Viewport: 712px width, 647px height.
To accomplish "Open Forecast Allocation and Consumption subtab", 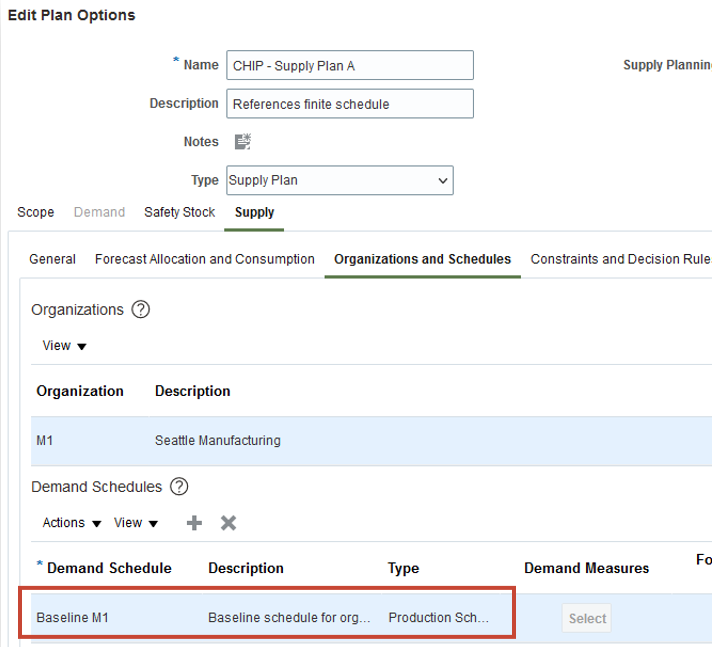I will tap(205, 259).
